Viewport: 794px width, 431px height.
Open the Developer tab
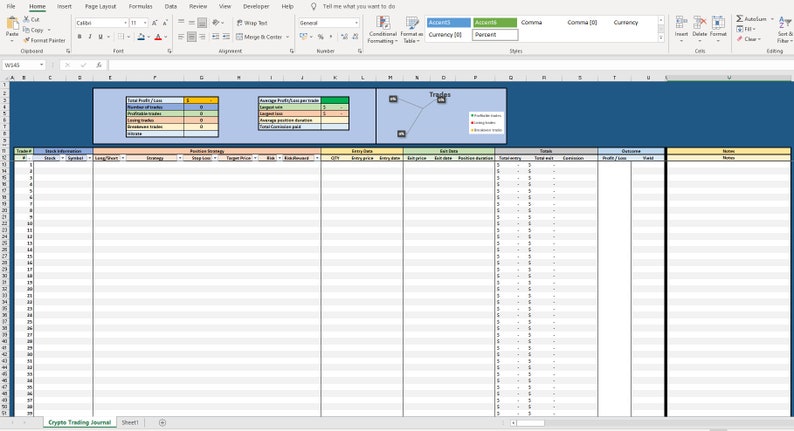pyautogui.click(x=256, y=7)
